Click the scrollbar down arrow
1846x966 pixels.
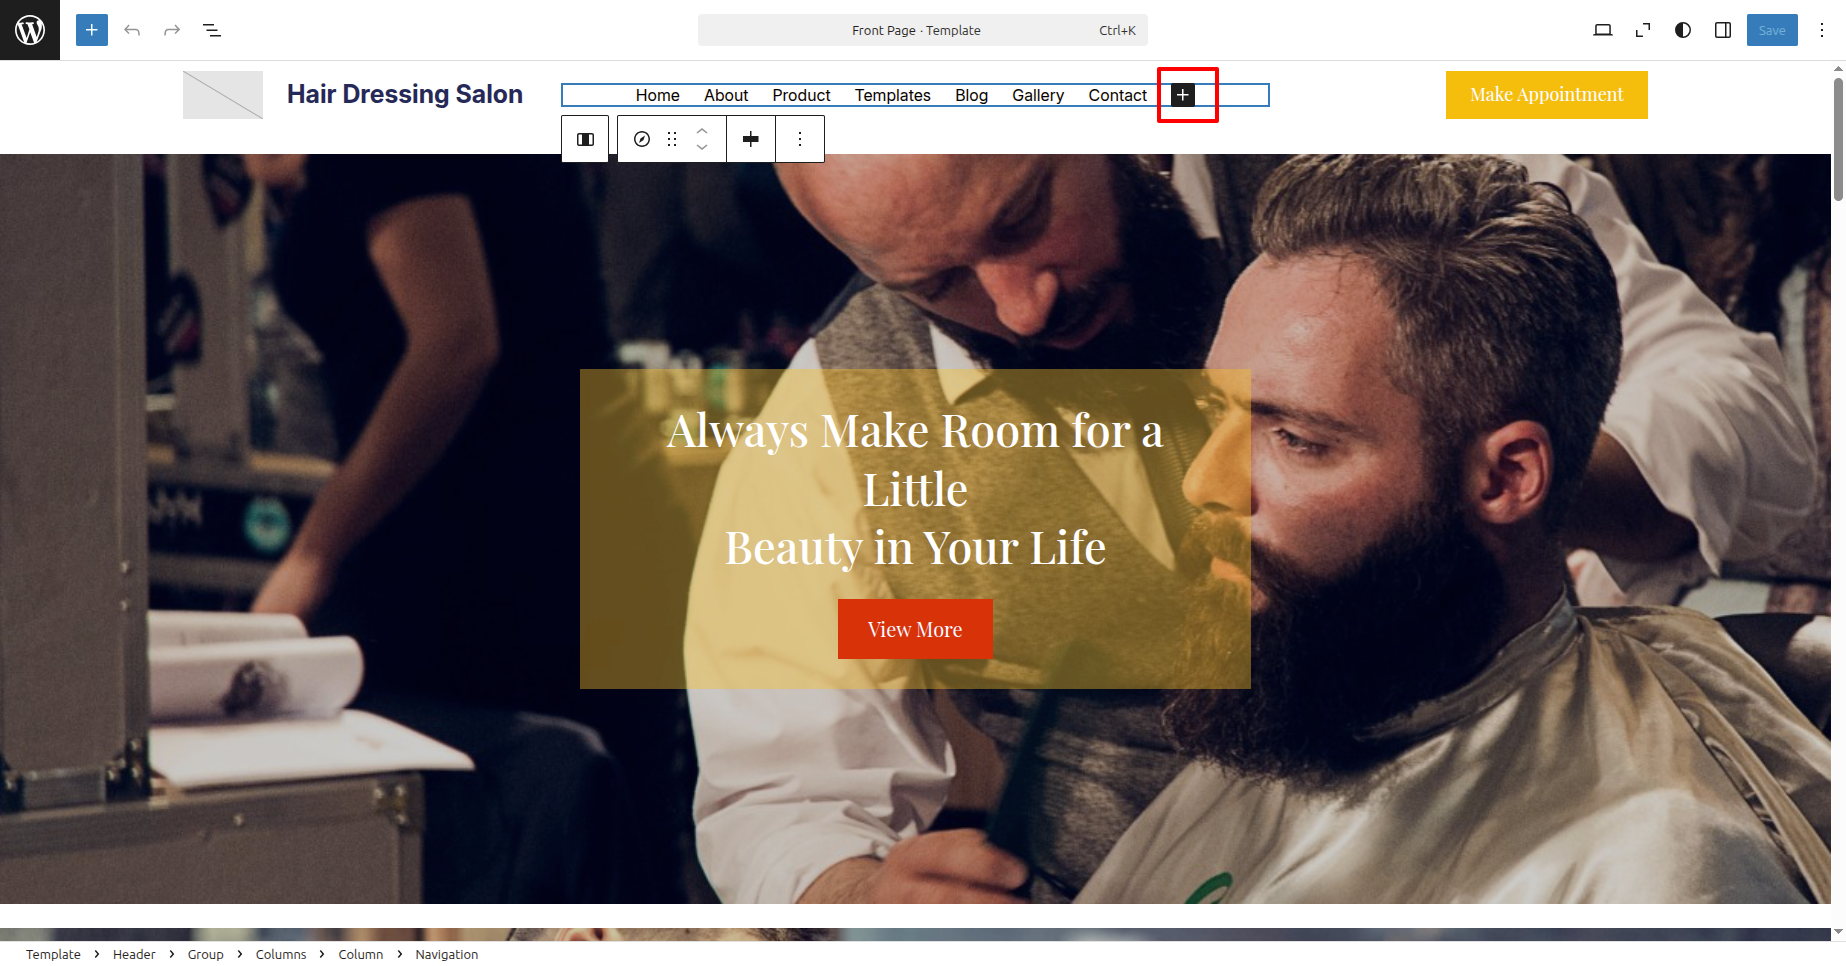(x=1838, y=932)
